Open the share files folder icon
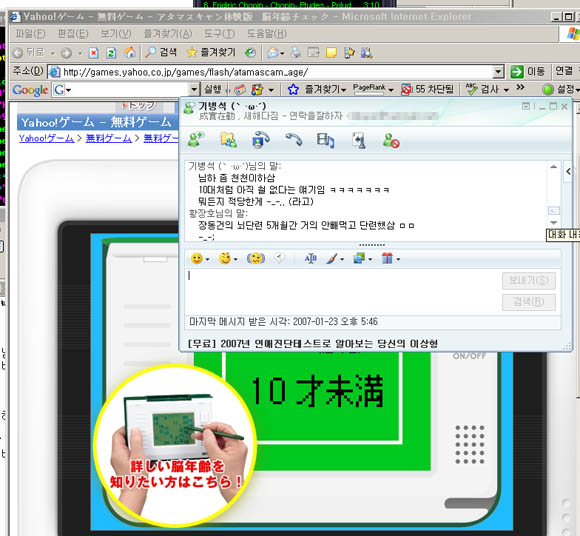The height and width of the screenshot is (536, 580). pos(229,140)
